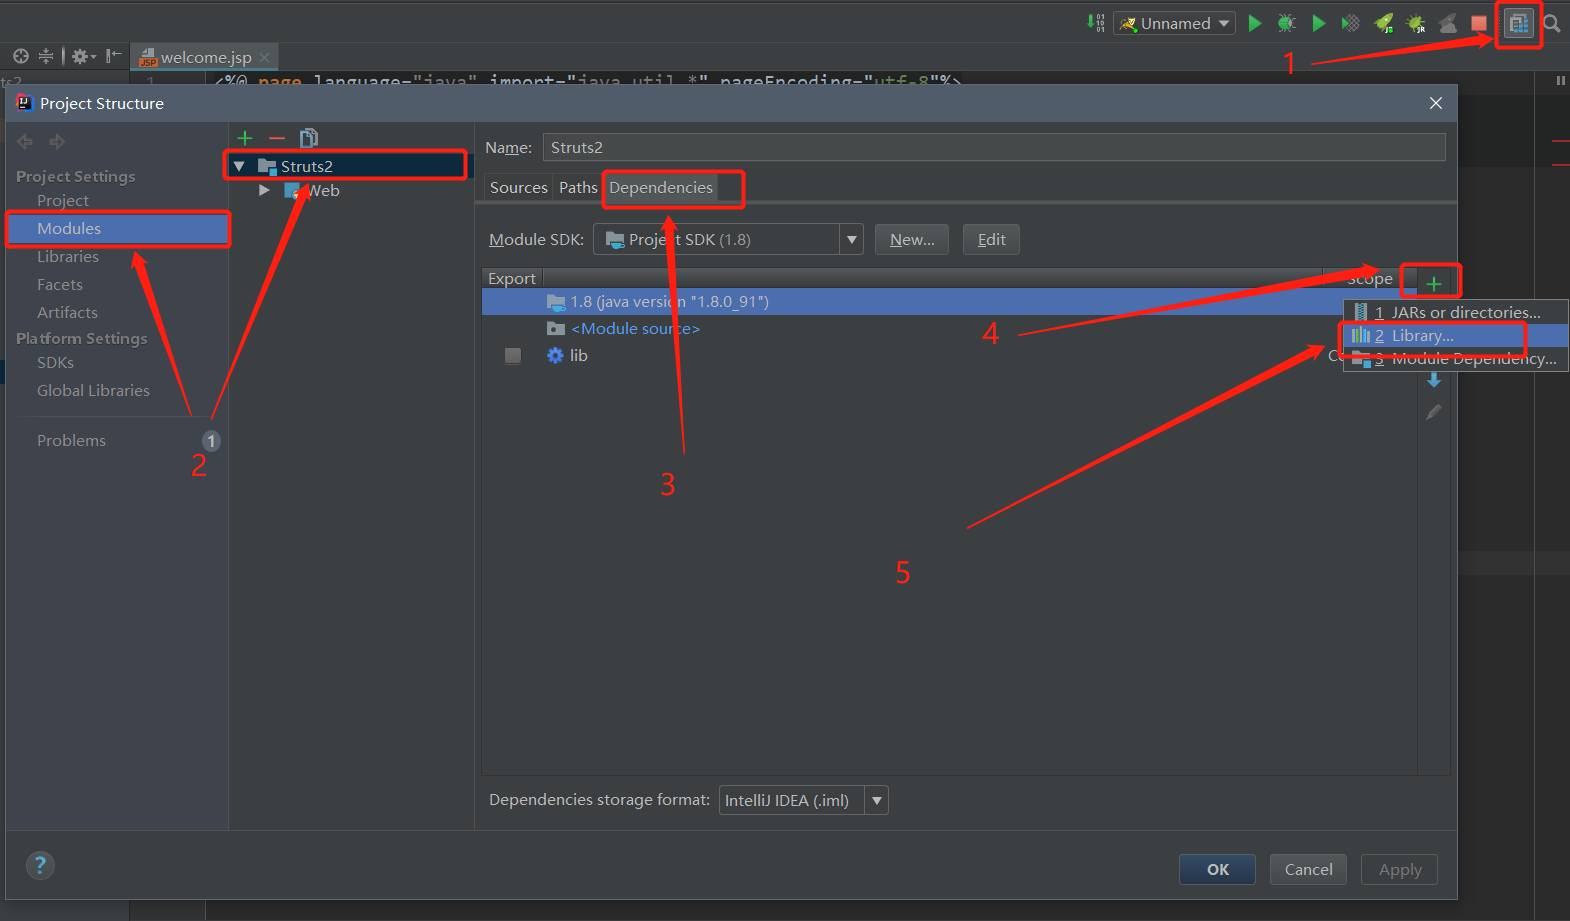Image resolution: width=1570 pixels, height=921 pixels.
Task: Select the Dependencies tab
Action: (661, 187)
